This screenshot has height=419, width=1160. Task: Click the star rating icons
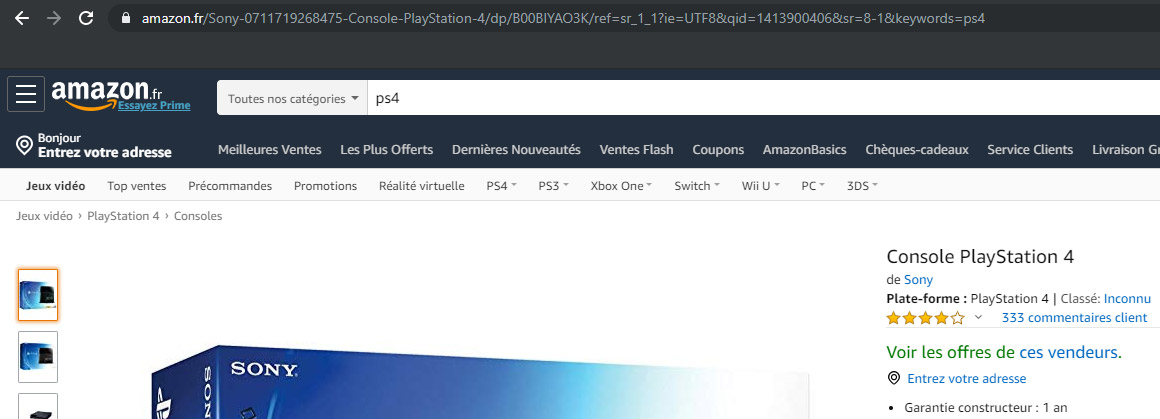[x=925, y=318]
